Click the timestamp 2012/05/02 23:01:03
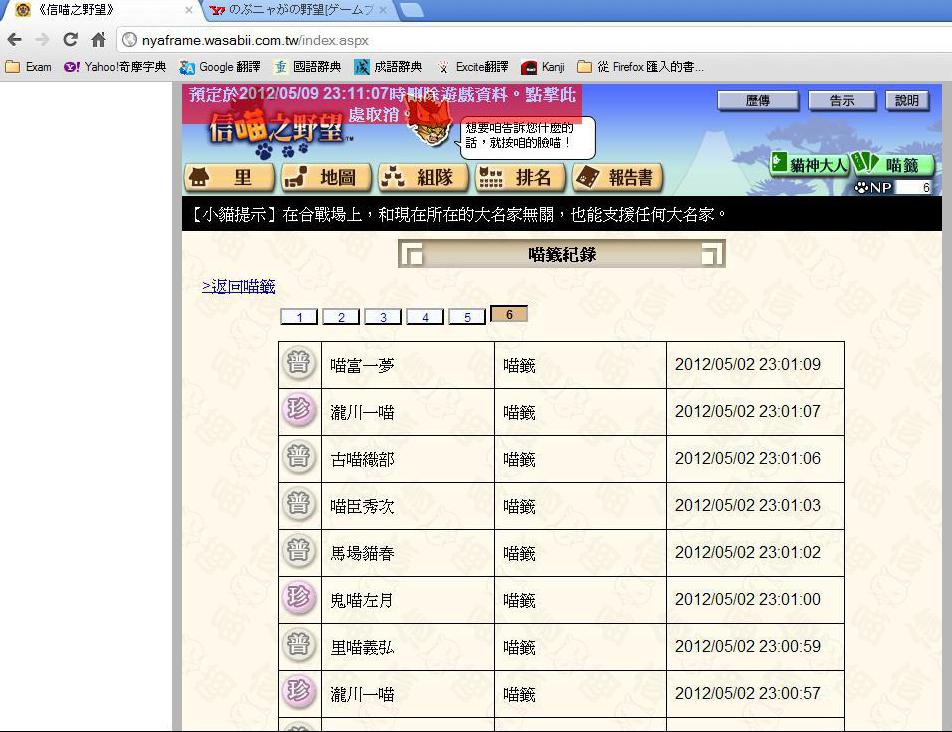952x732 pixels. (x=747, y=505)
